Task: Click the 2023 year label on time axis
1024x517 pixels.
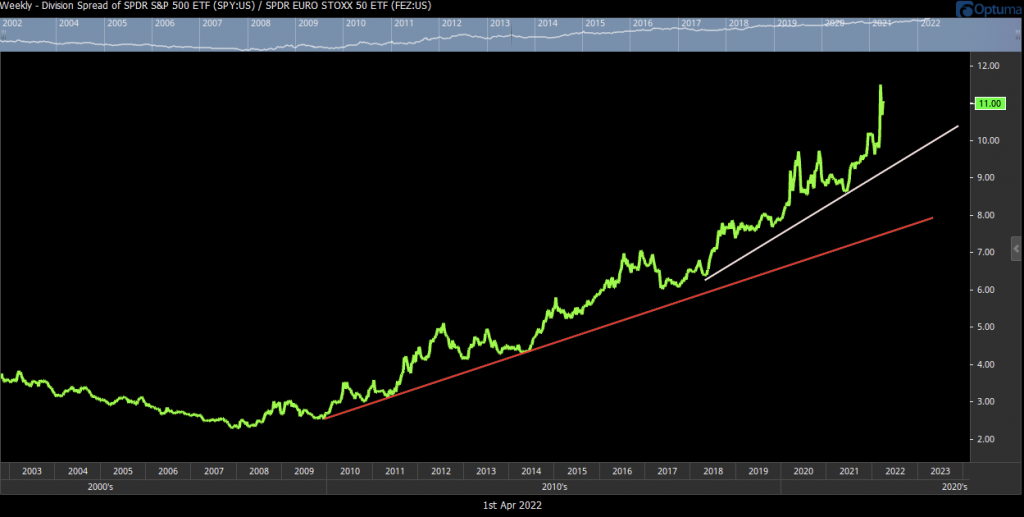Action: pyautogui.click(x=940, y=471)
